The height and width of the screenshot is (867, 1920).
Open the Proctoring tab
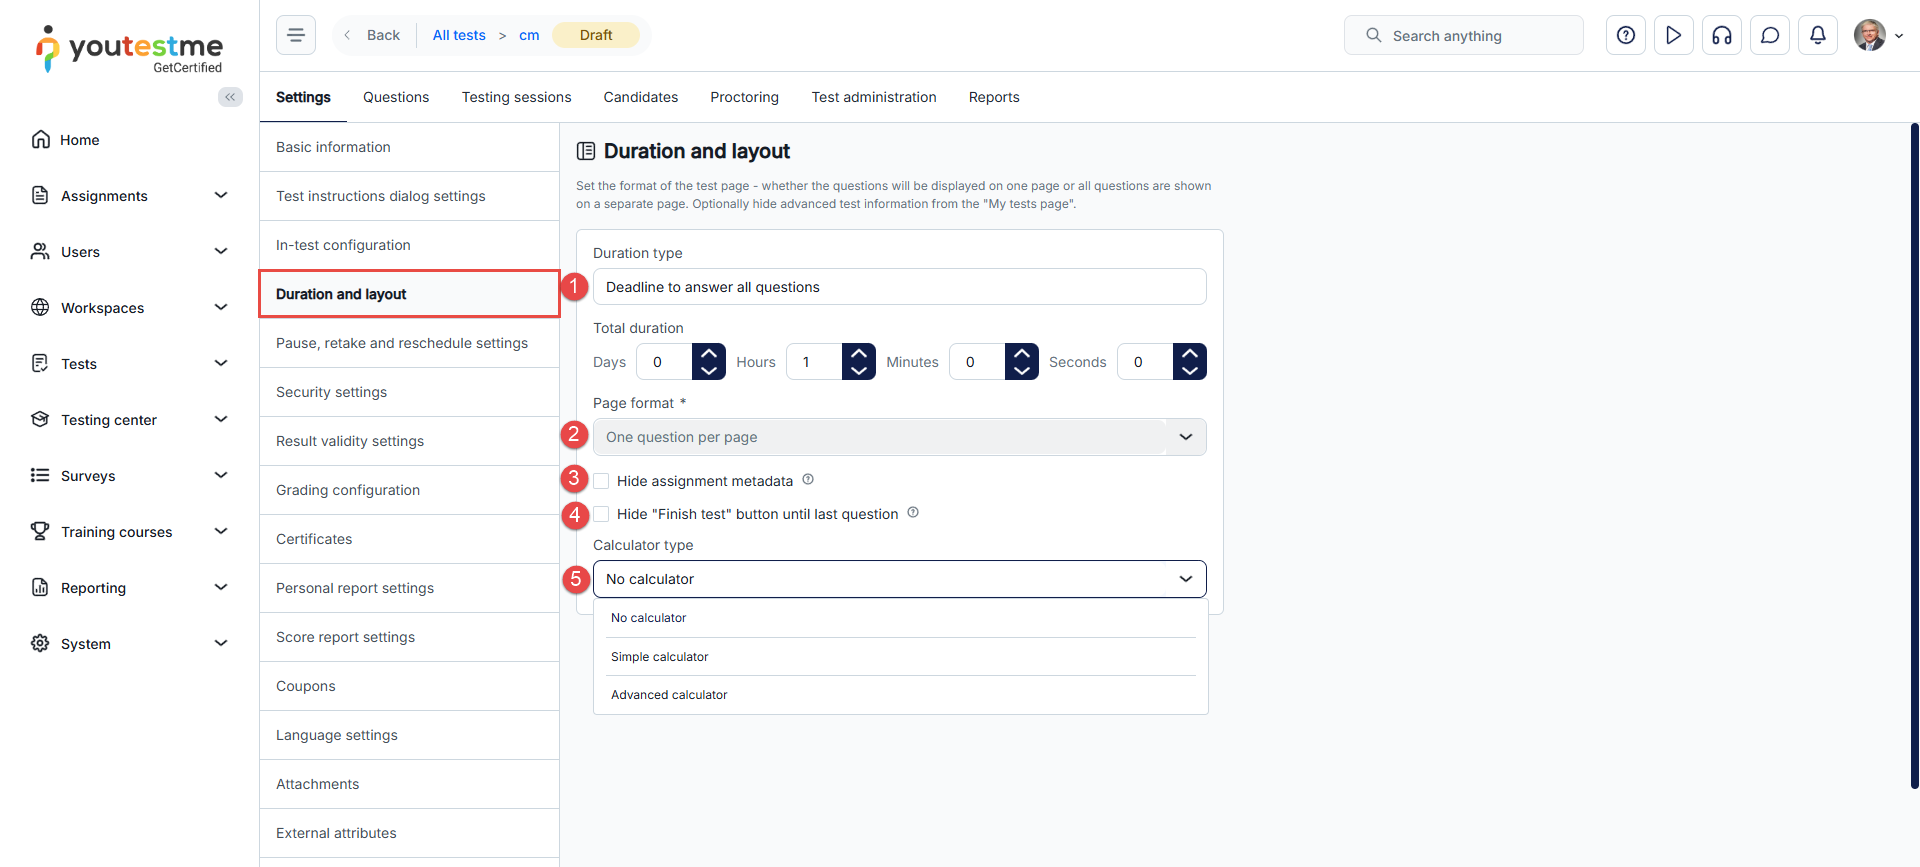point(744,97)
